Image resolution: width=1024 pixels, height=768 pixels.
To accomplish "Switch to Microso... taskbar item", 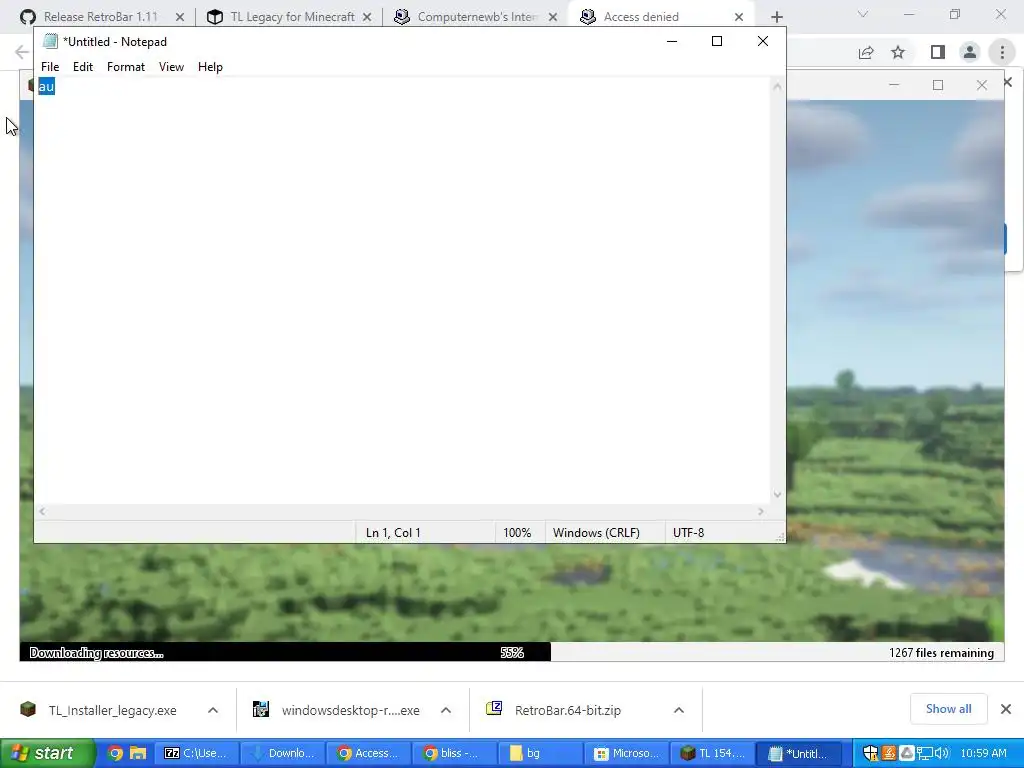I will tap(626, 753).
